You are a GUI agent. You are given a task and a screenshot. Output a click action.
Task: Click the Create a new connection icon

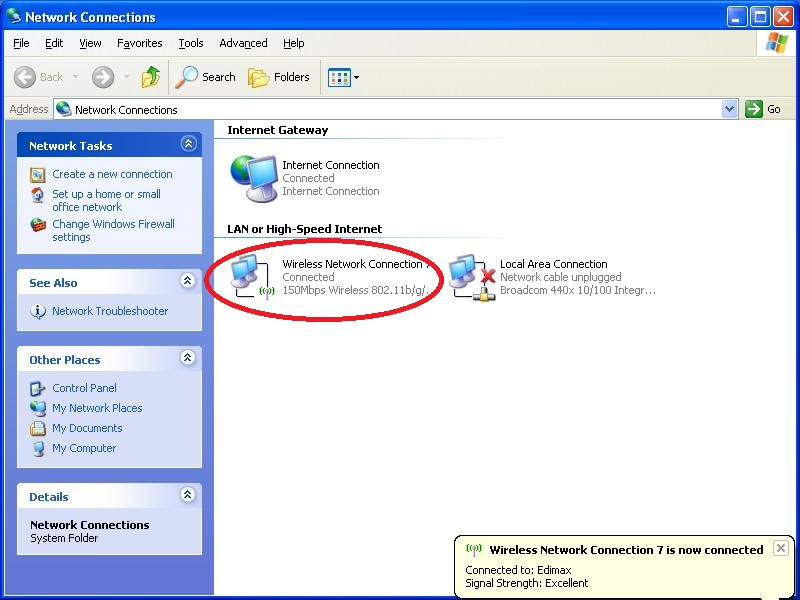[x=38, y=174]
